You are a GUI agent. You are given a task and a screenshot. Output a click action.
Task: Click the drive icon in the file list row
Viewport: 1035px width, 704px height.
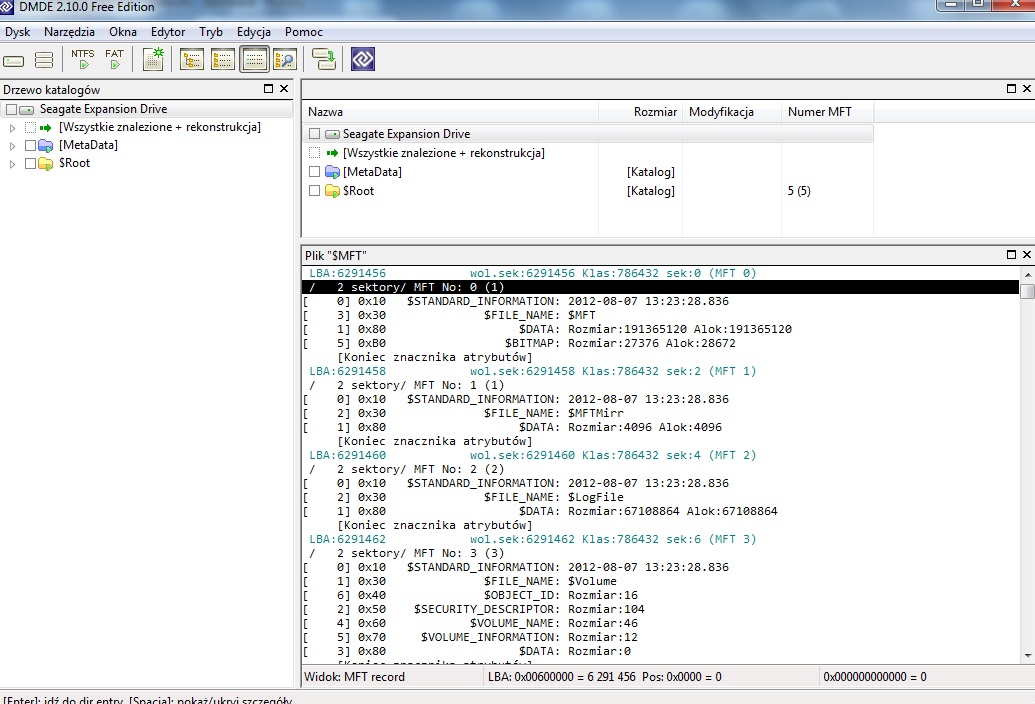[x=333, y=134]
